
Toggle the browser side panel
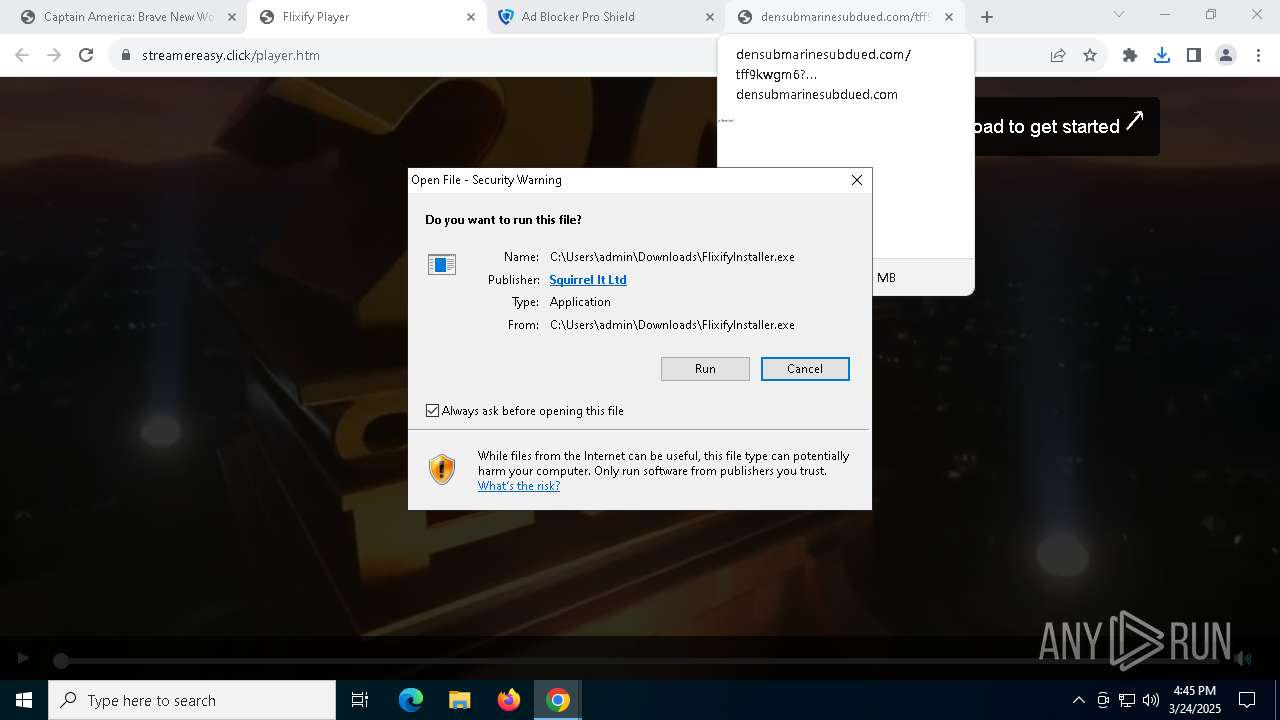tap(1194, 55)
